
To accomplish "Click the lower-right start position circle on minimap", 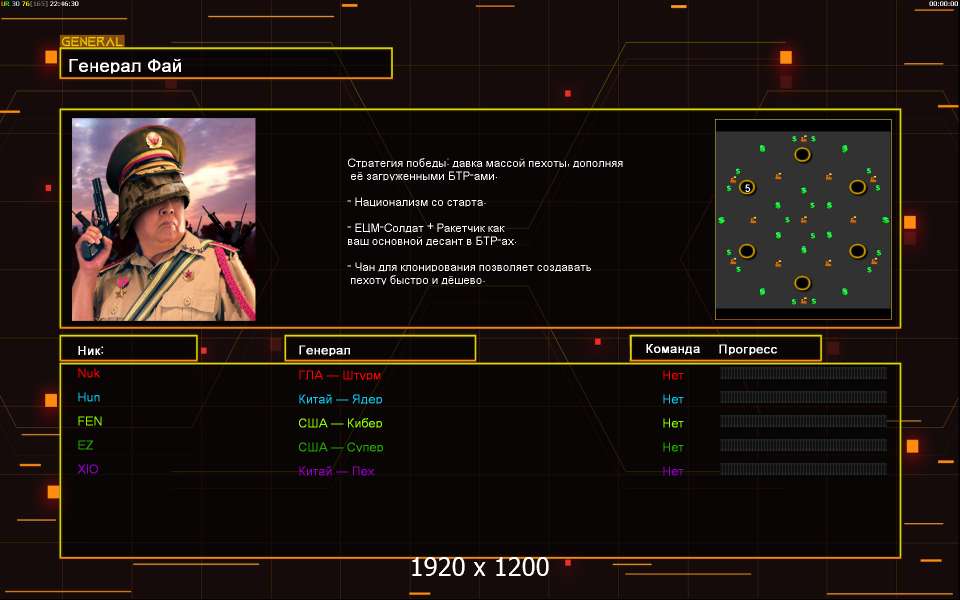I will click(x=857, y=251).
